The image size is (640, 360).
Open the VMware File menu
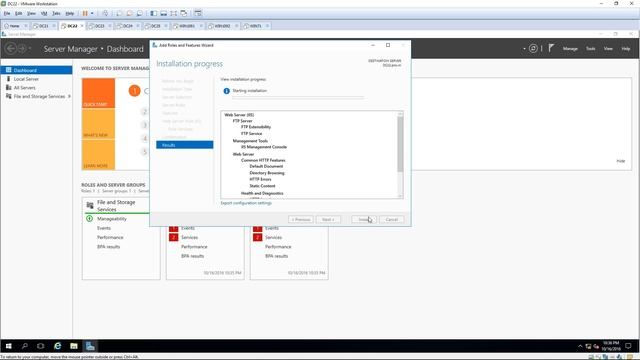[7, 13]
